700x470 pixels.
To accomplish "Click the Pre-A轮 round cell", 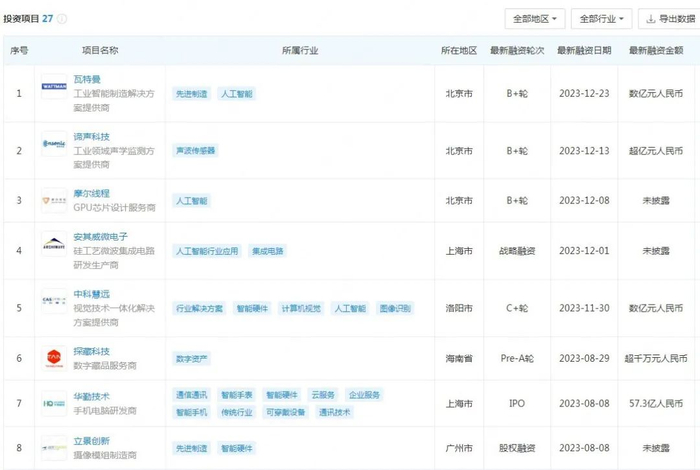I will (517, 358).
